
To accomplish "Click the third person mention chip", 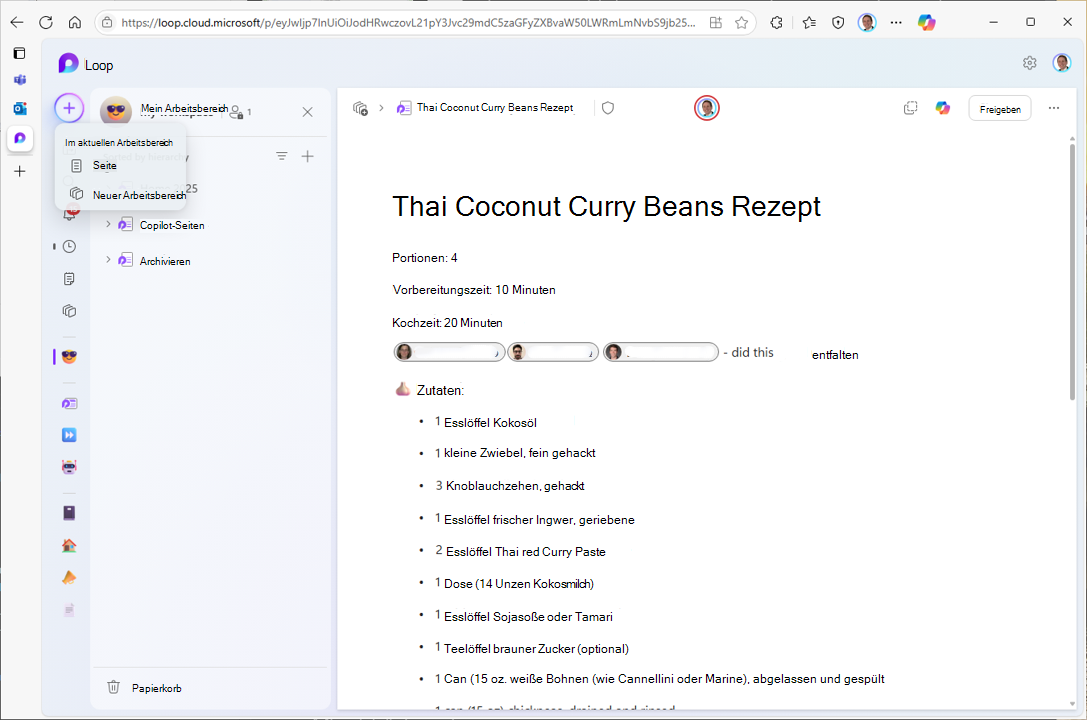I will pyautogui.click(x=661, y=352).
